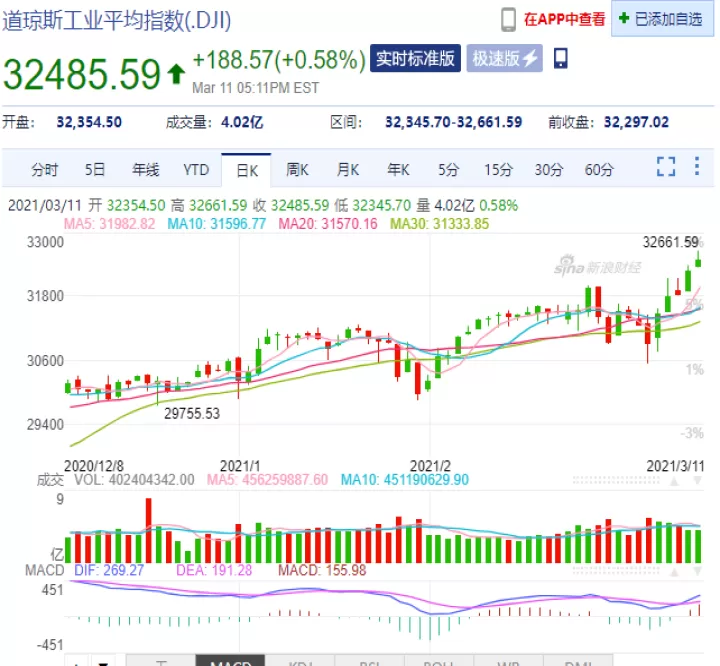The image size is (720, 666).
Task: Select the 15分 interval tab
Action: (x=498, y=170)
